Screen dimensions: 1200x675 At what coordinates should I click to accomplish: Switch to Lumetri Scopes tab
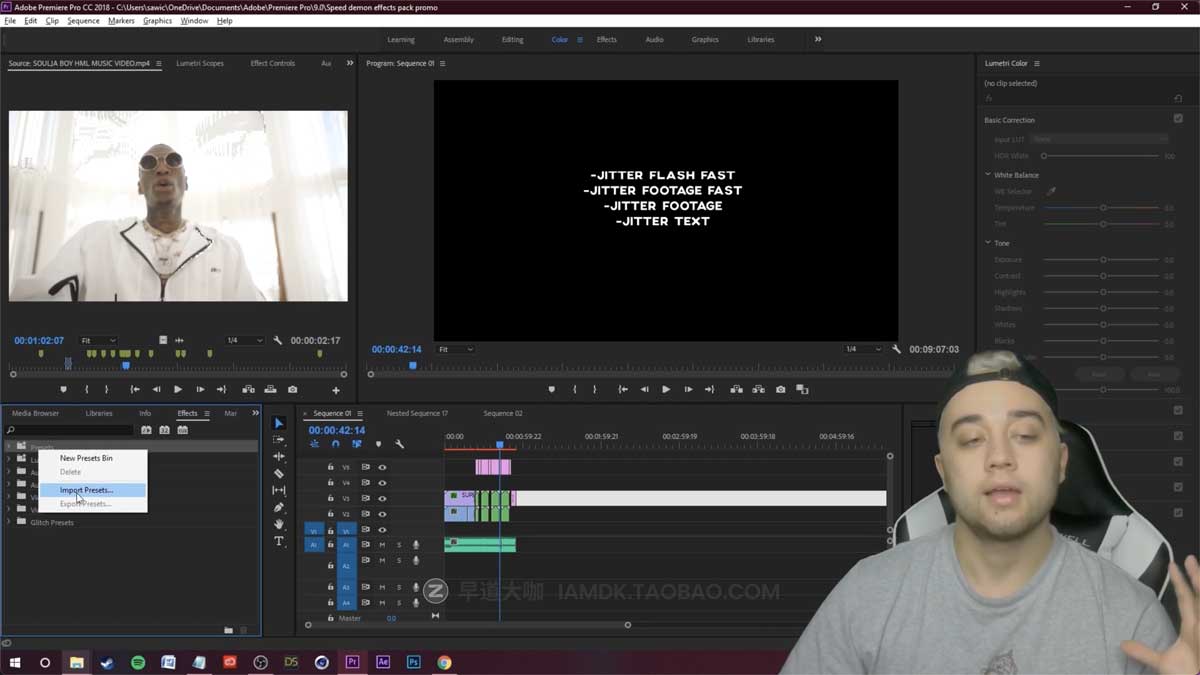[x=200, y=63]
